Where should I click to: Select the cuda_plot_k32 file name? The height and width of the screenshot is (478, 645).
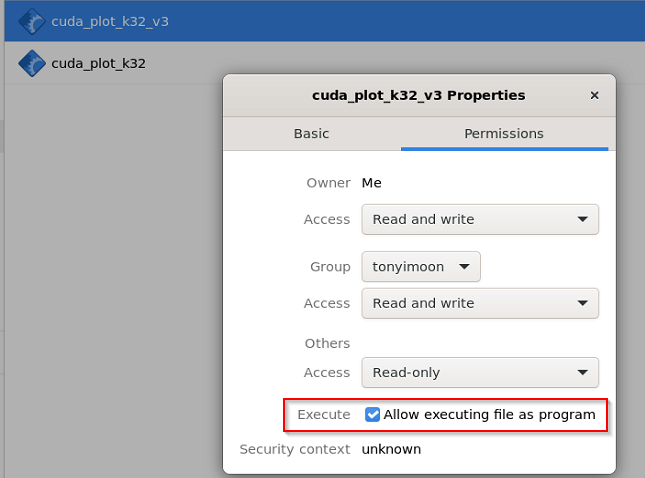[x=98, y=63]
